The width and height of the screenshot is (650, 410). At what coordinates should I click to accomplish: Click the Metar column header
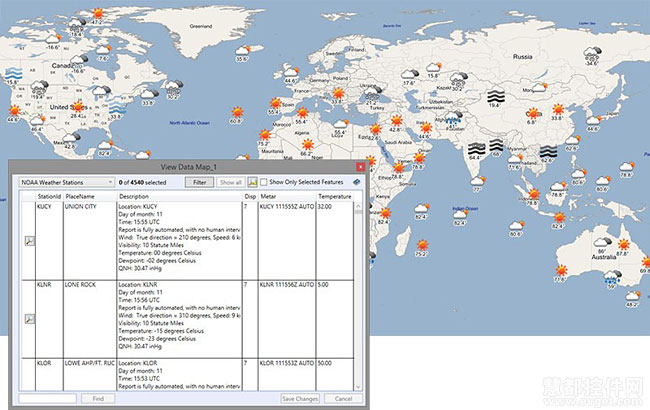tap(287, 197)
